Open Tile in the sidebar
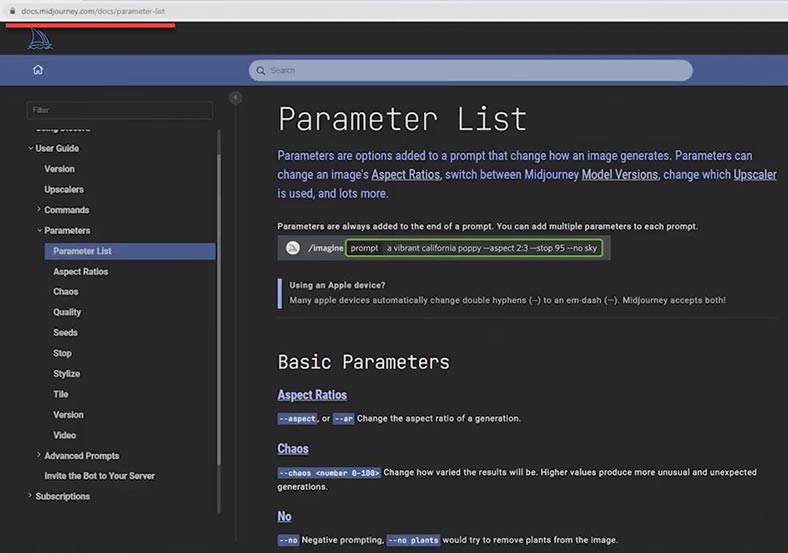This screenshot has height=553, width=788. [60, 394]
